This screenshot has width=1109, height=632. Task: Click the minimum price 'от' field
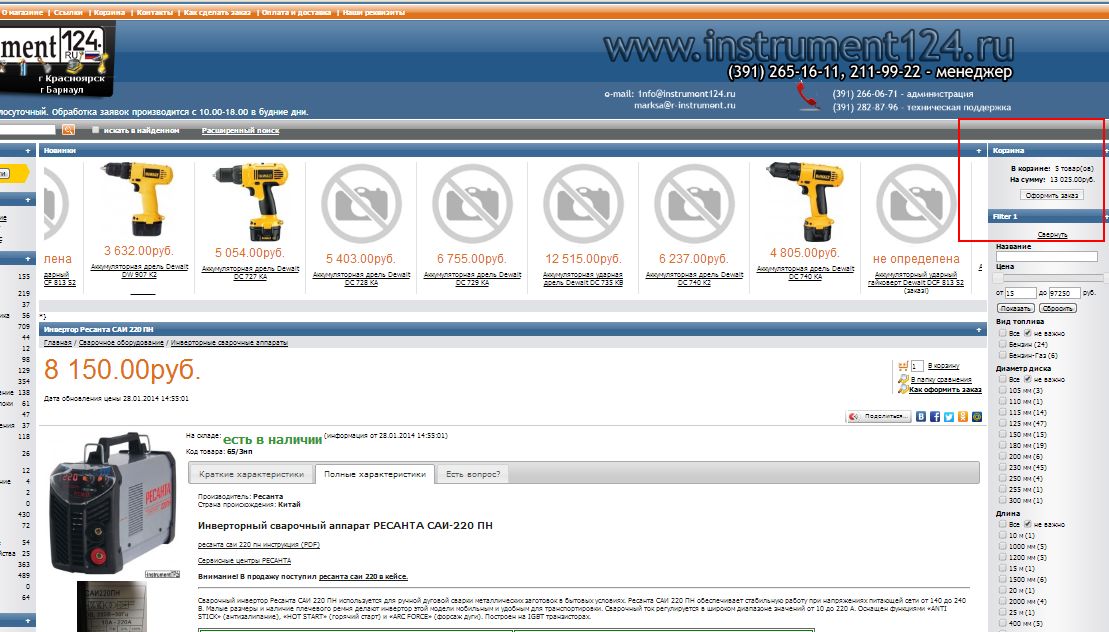pyautogui.click(x=1020, y=293)
